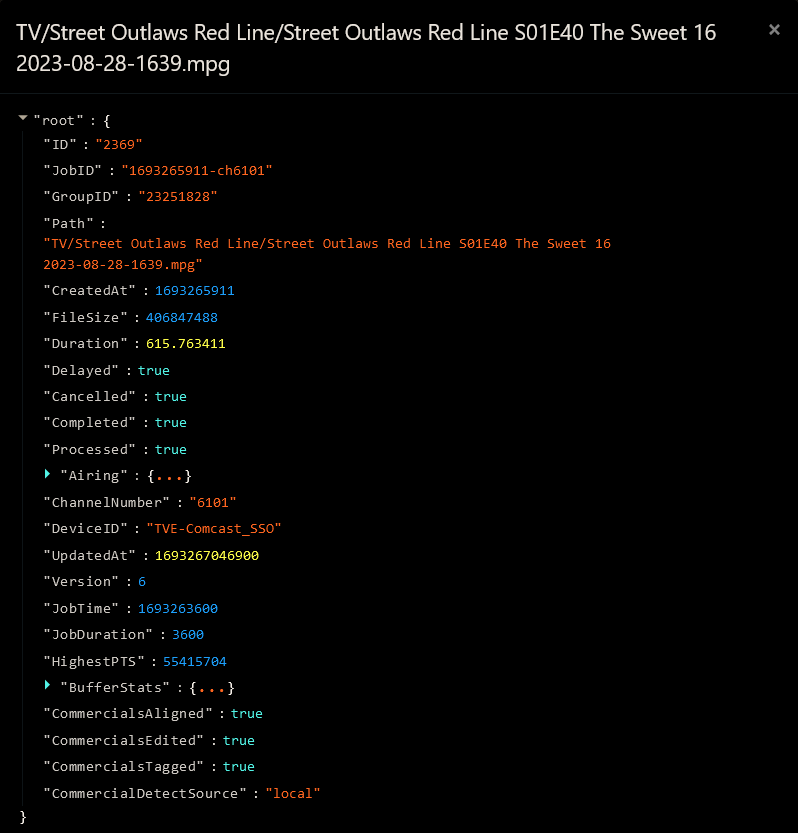Click the CommercialDetectSource value local
Viewport: 798px width, 833px height.
pos(293,793)
